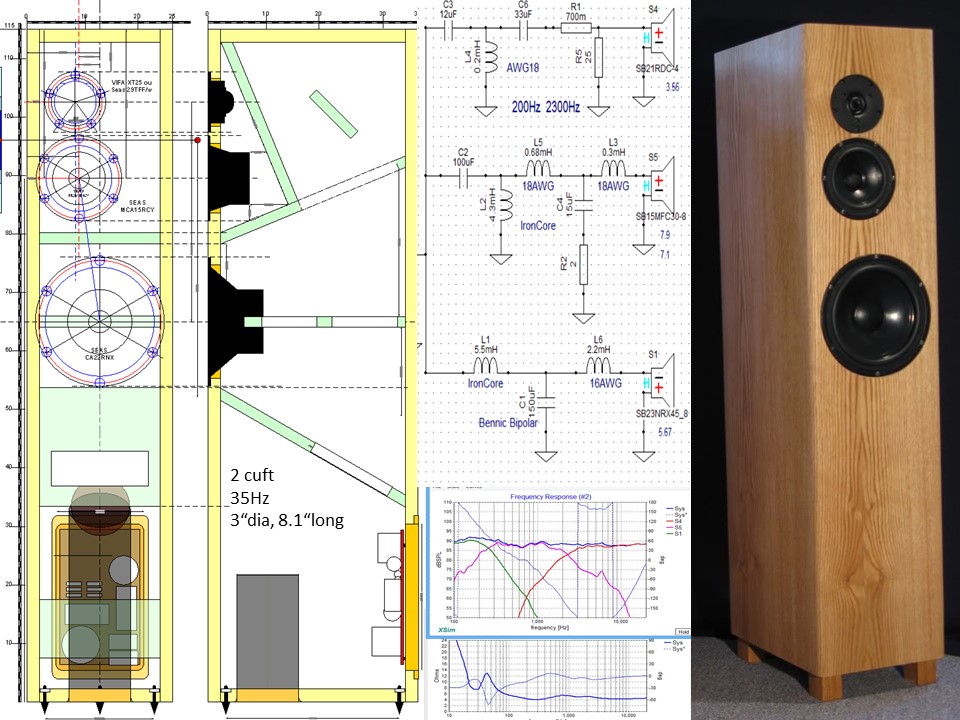Click the IronCore label under L1

point(486,383)
